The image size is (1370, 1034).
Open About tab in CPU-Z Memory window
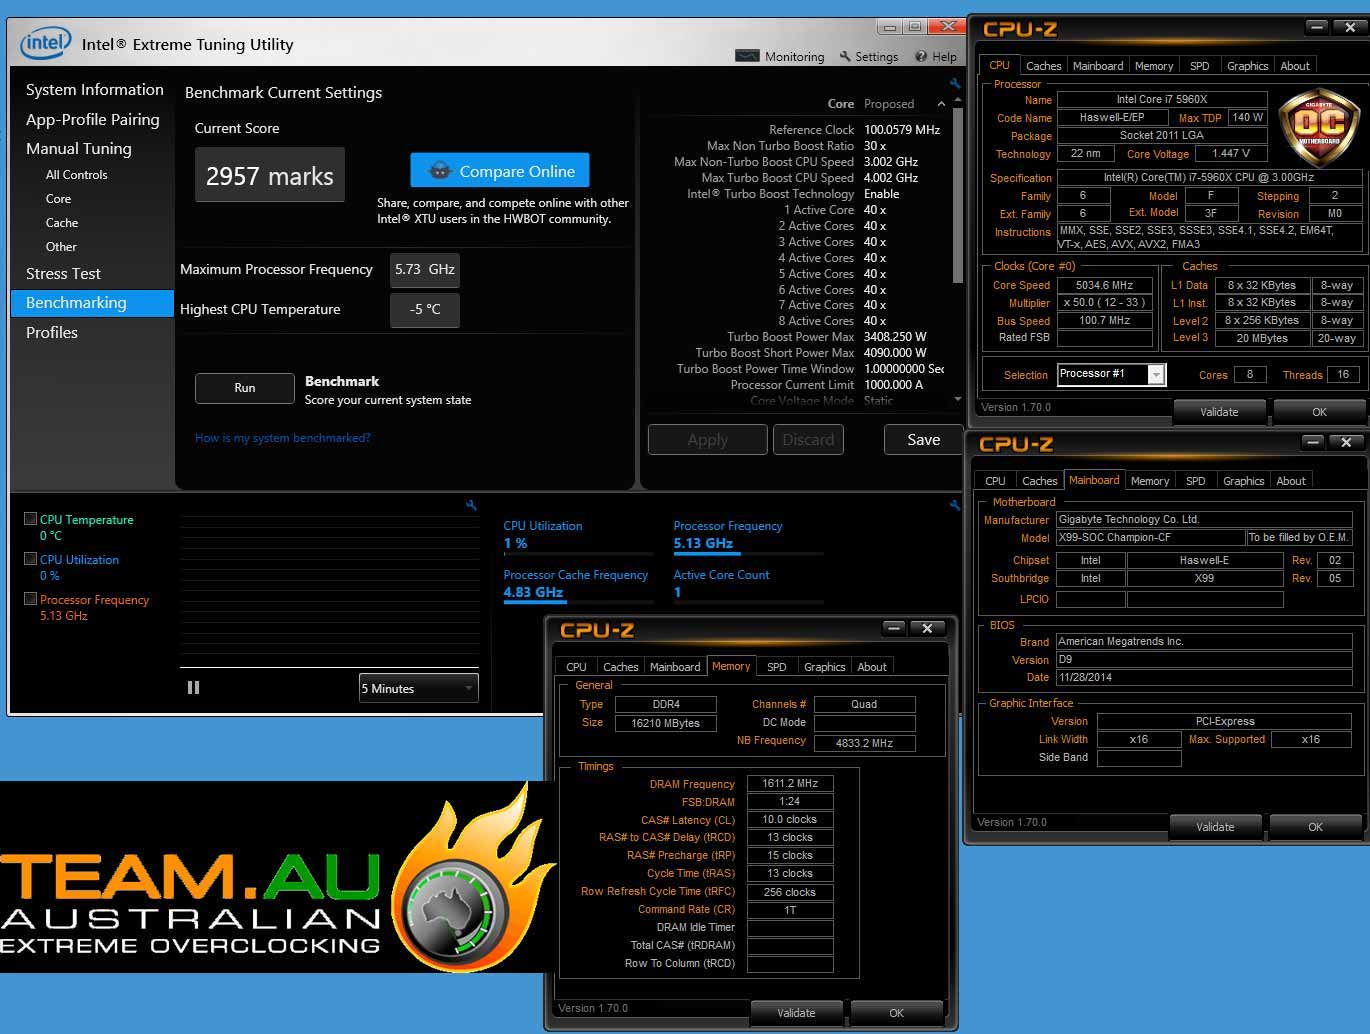tap(872, 667)
